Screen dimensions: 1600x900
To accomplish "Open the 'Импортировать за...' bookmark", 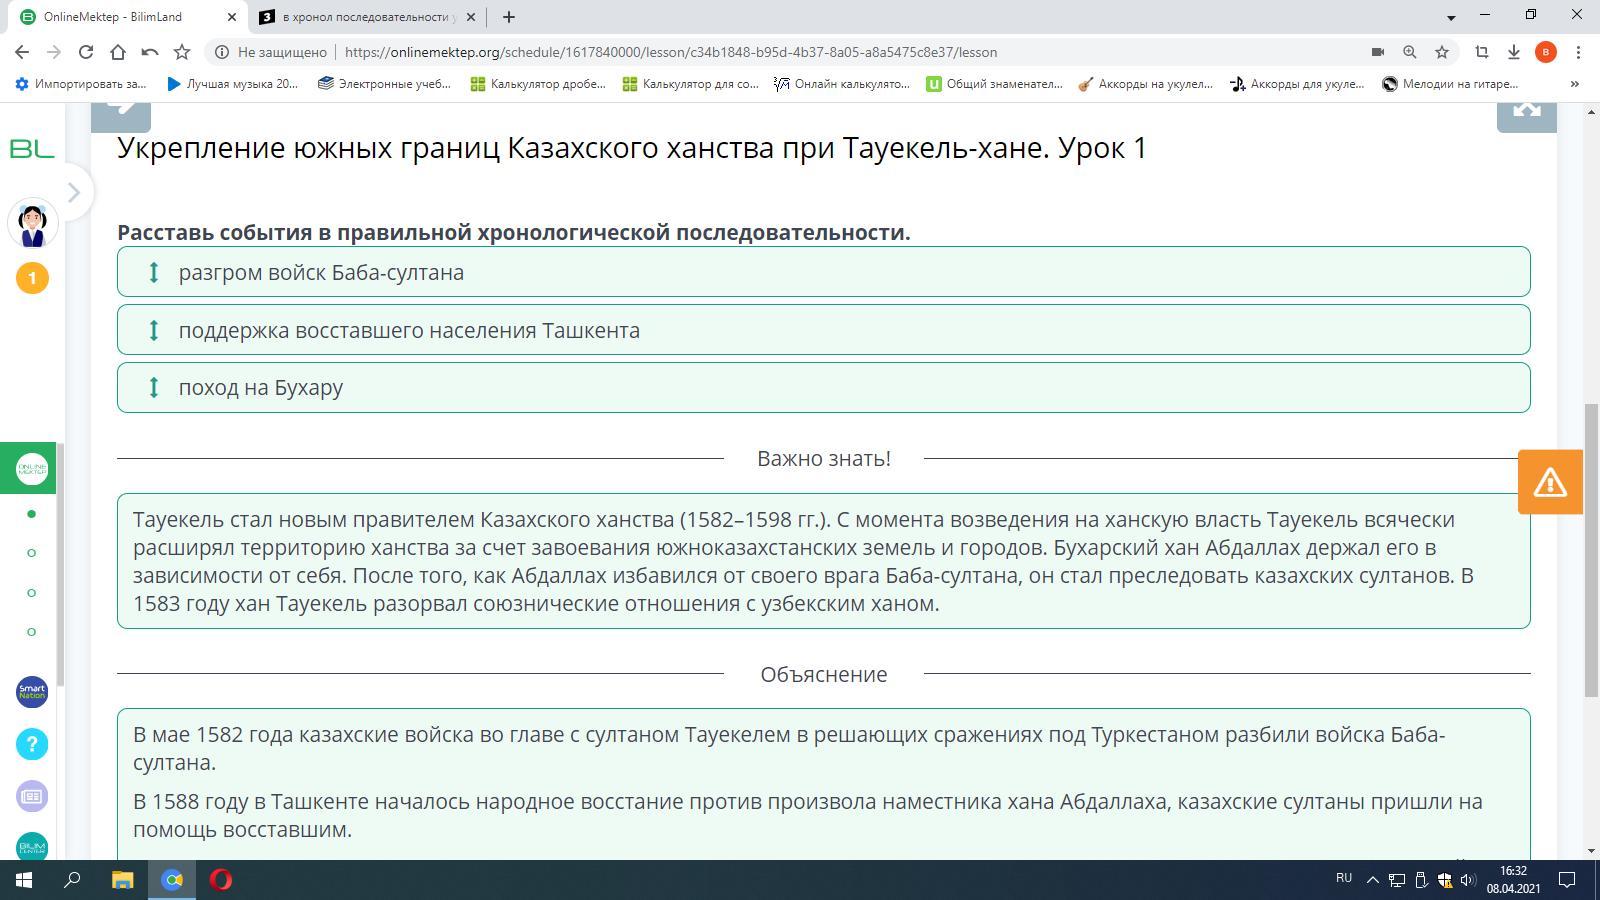I will (80, 84).
